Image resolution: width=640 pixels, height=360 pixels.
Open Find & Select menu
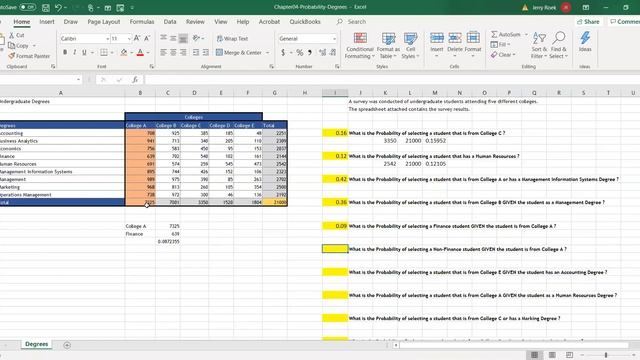pyautogui.click(x=558, y=45)
